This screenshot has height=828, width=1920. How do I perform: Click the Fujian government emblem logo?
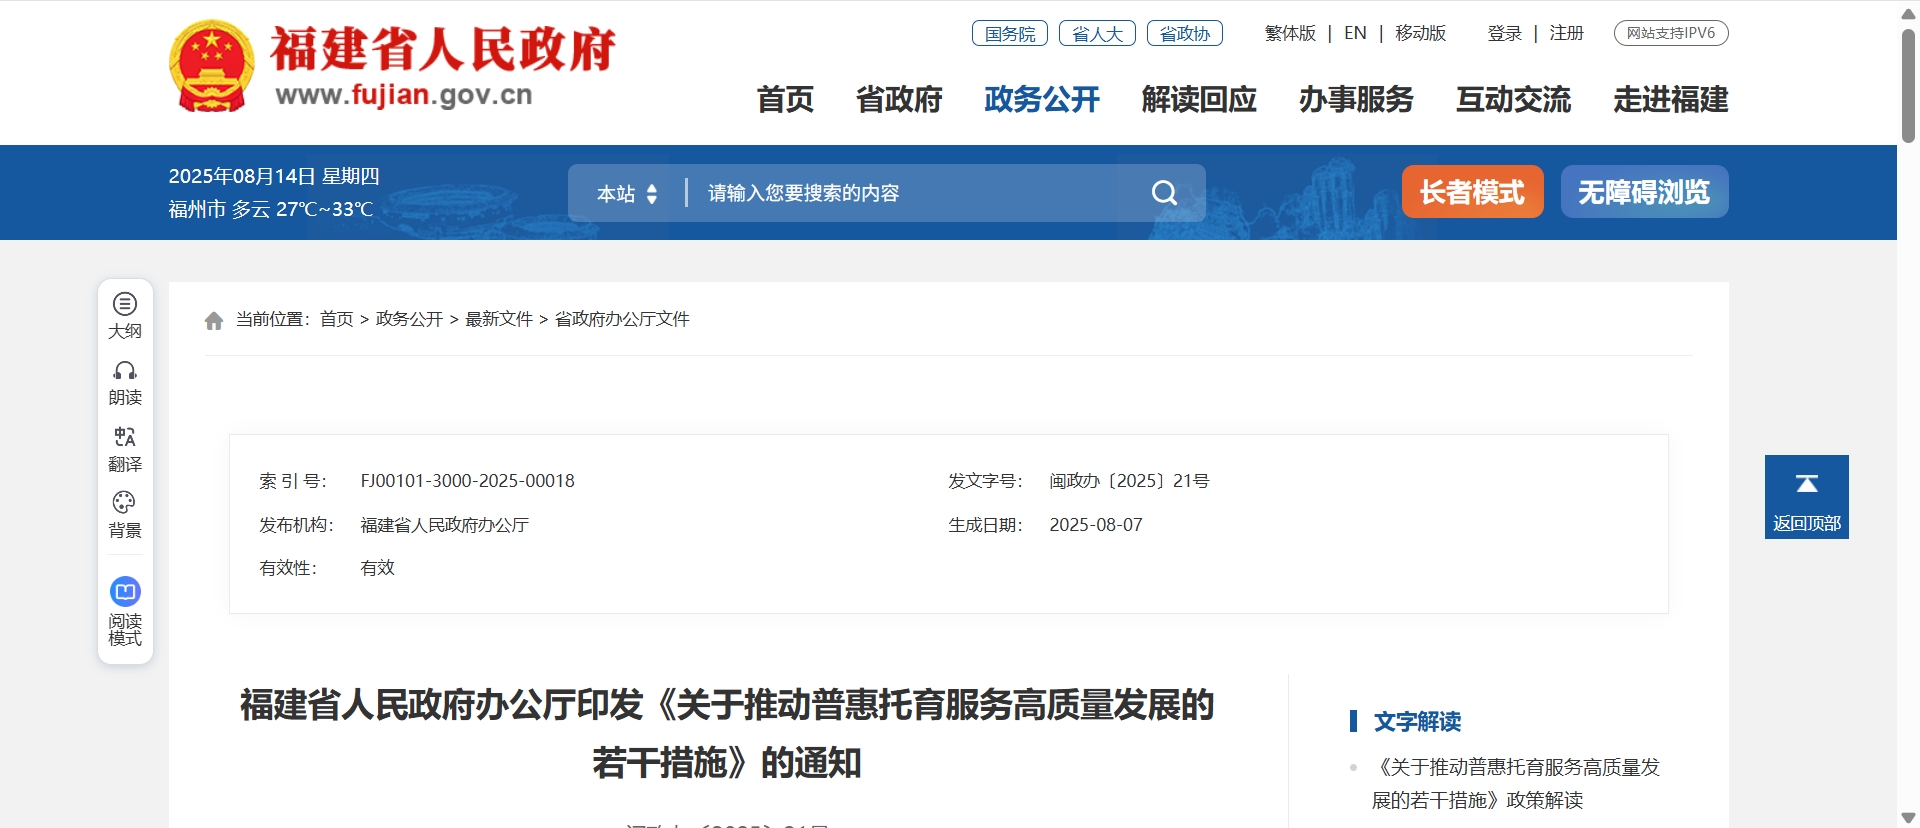click(x=211, y=66)
